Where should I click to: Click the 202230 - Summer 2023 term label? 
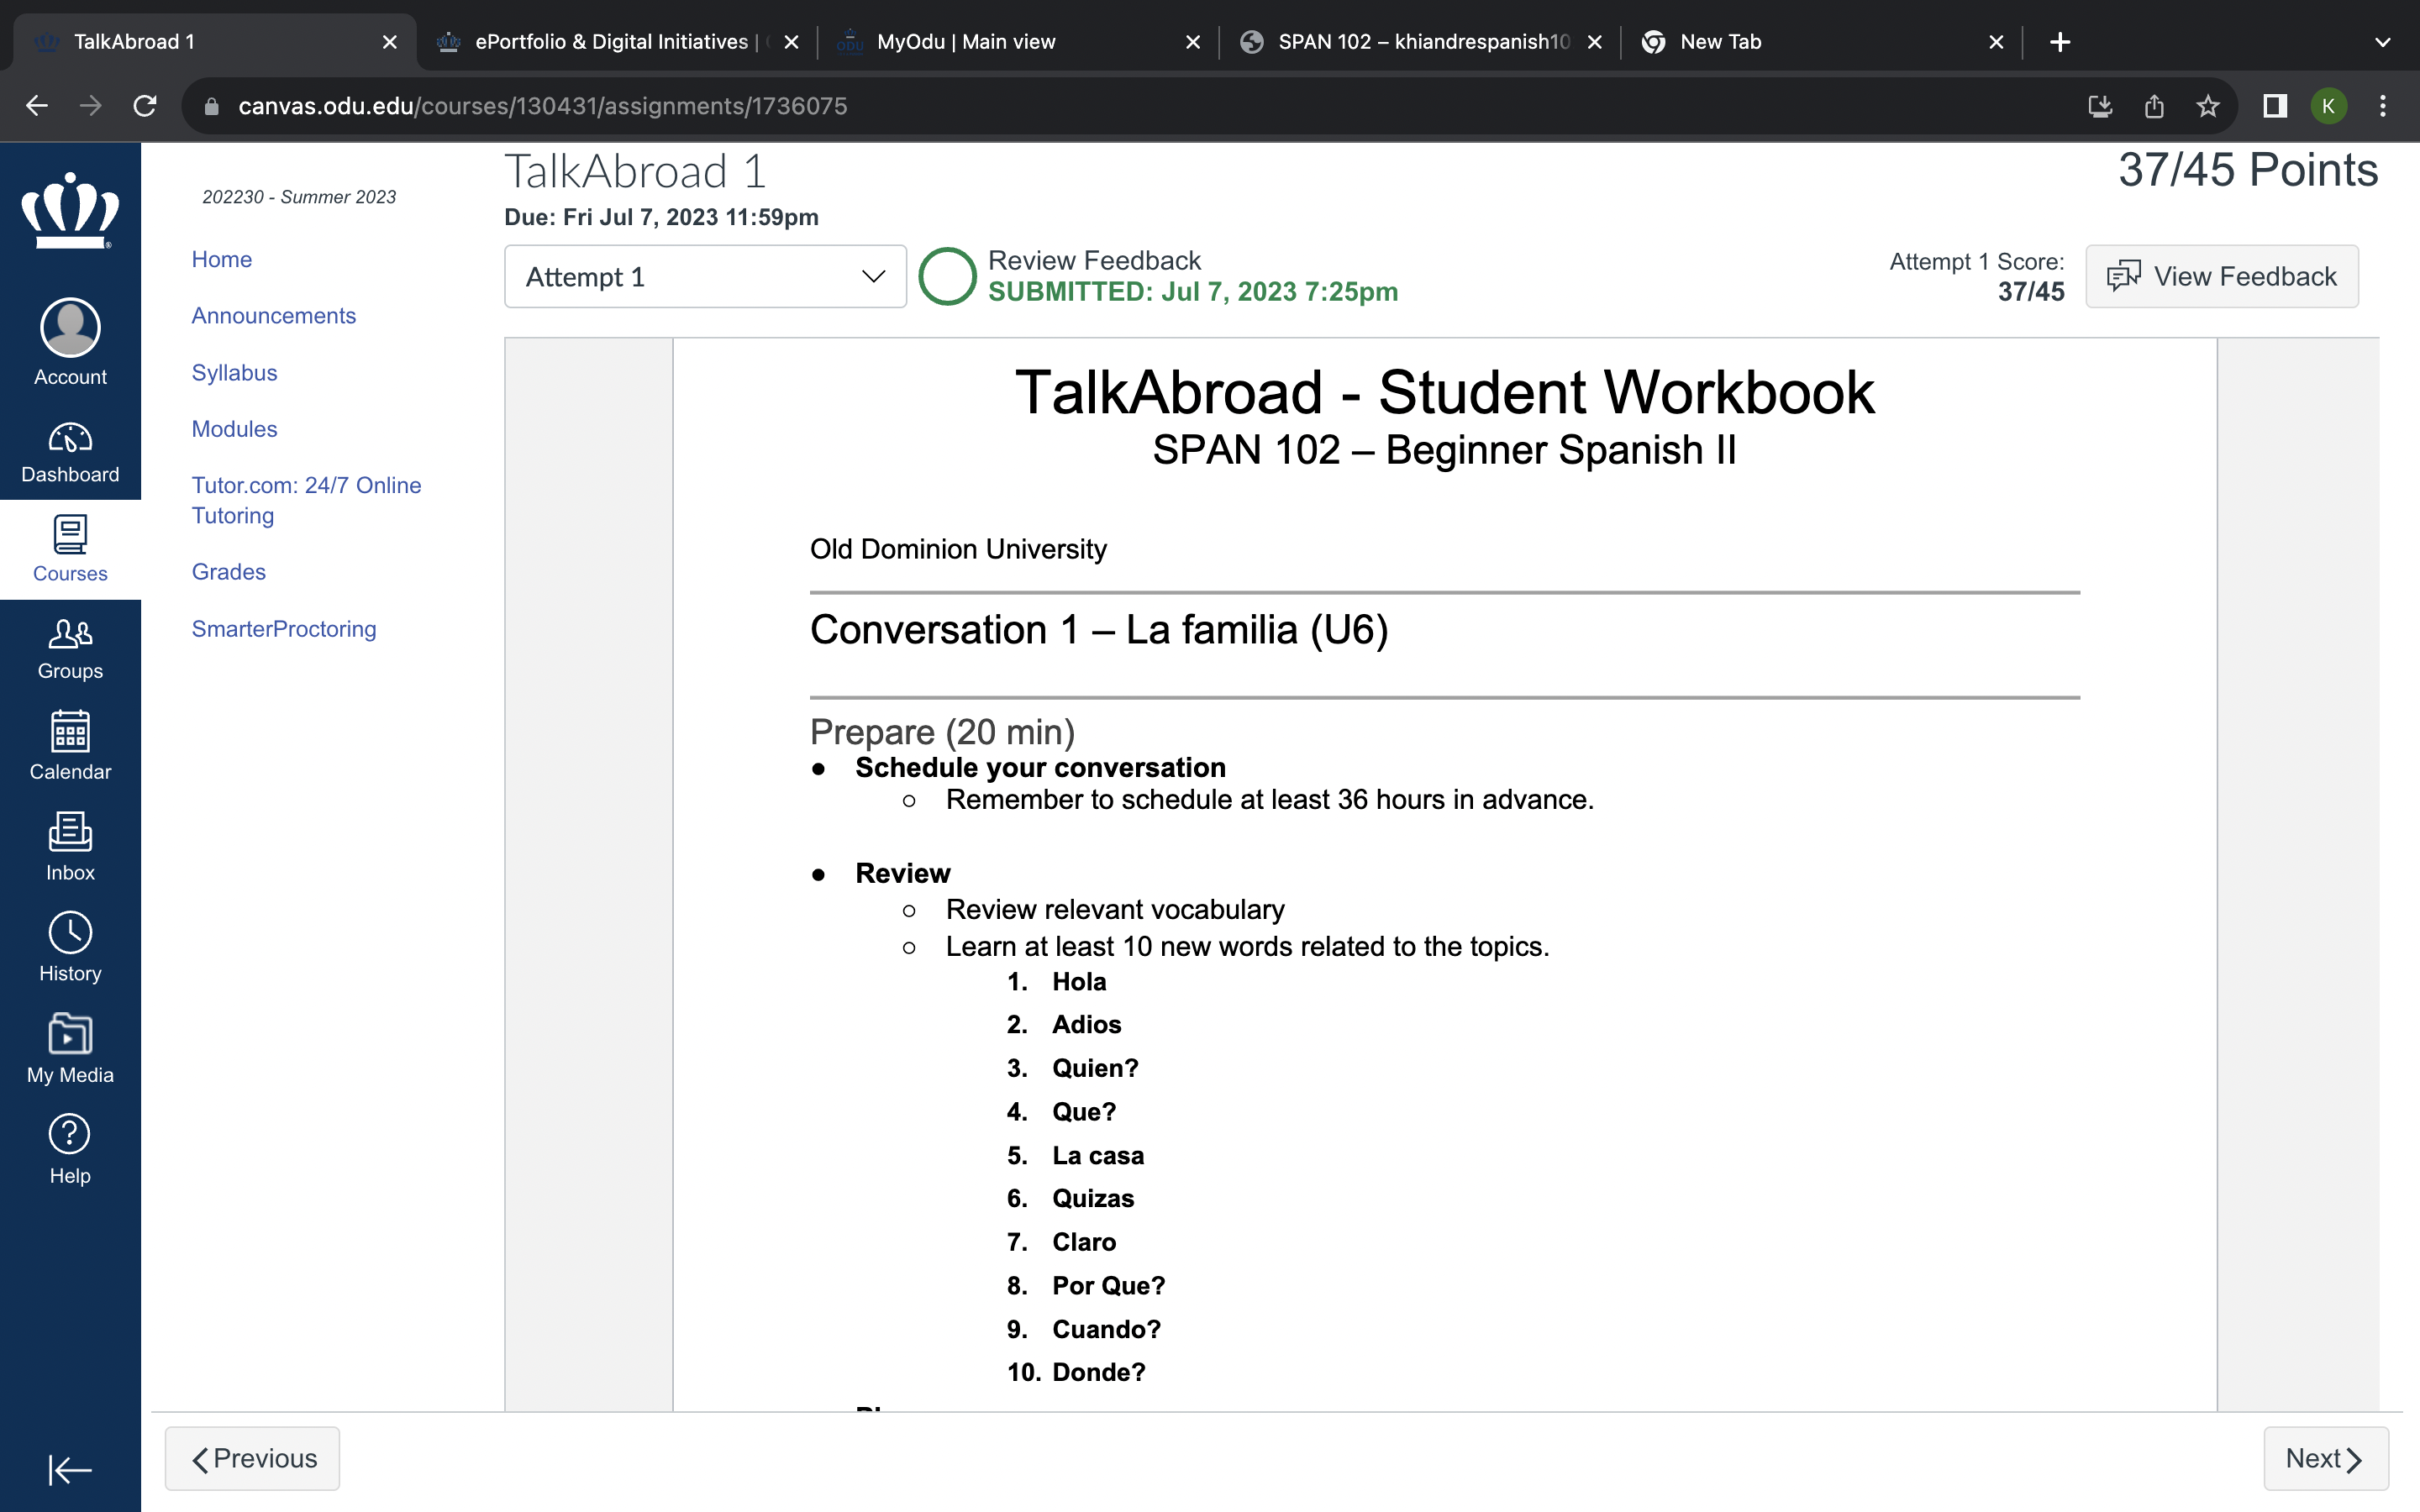pyautogui.click(x=299, y=197)
